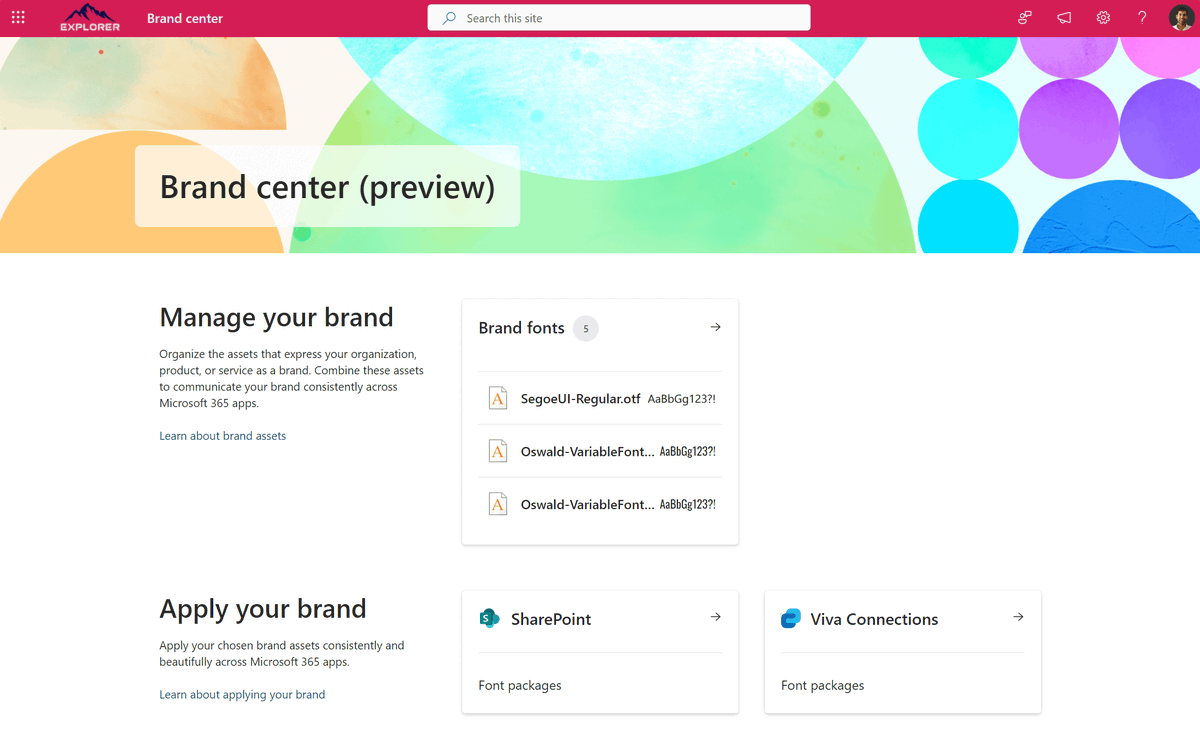Open the Learn about brand assets link
The image size is (1200, 734).
(223, 436)
